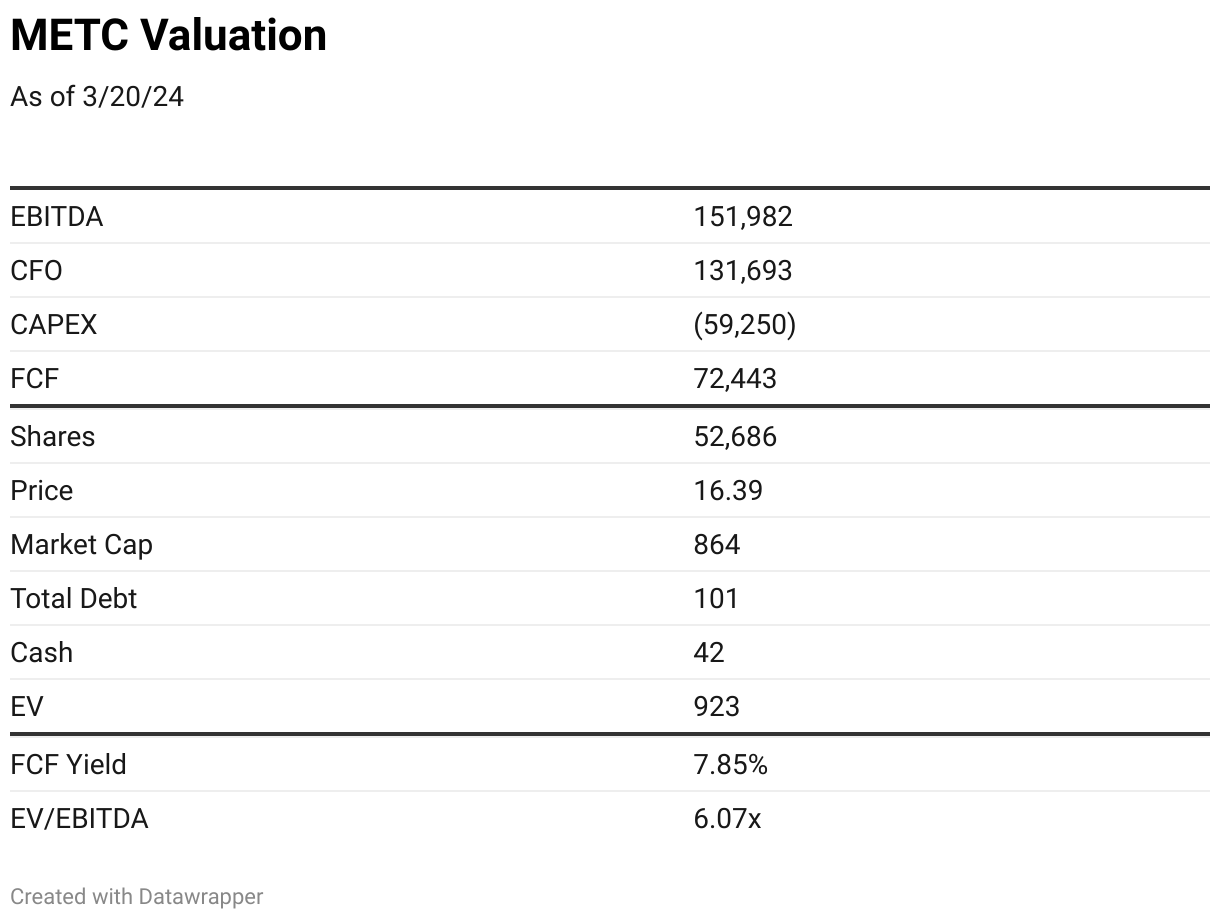Select the Market Cap label
Viewport: 1220px width, 920px height.
coord(82,544)
